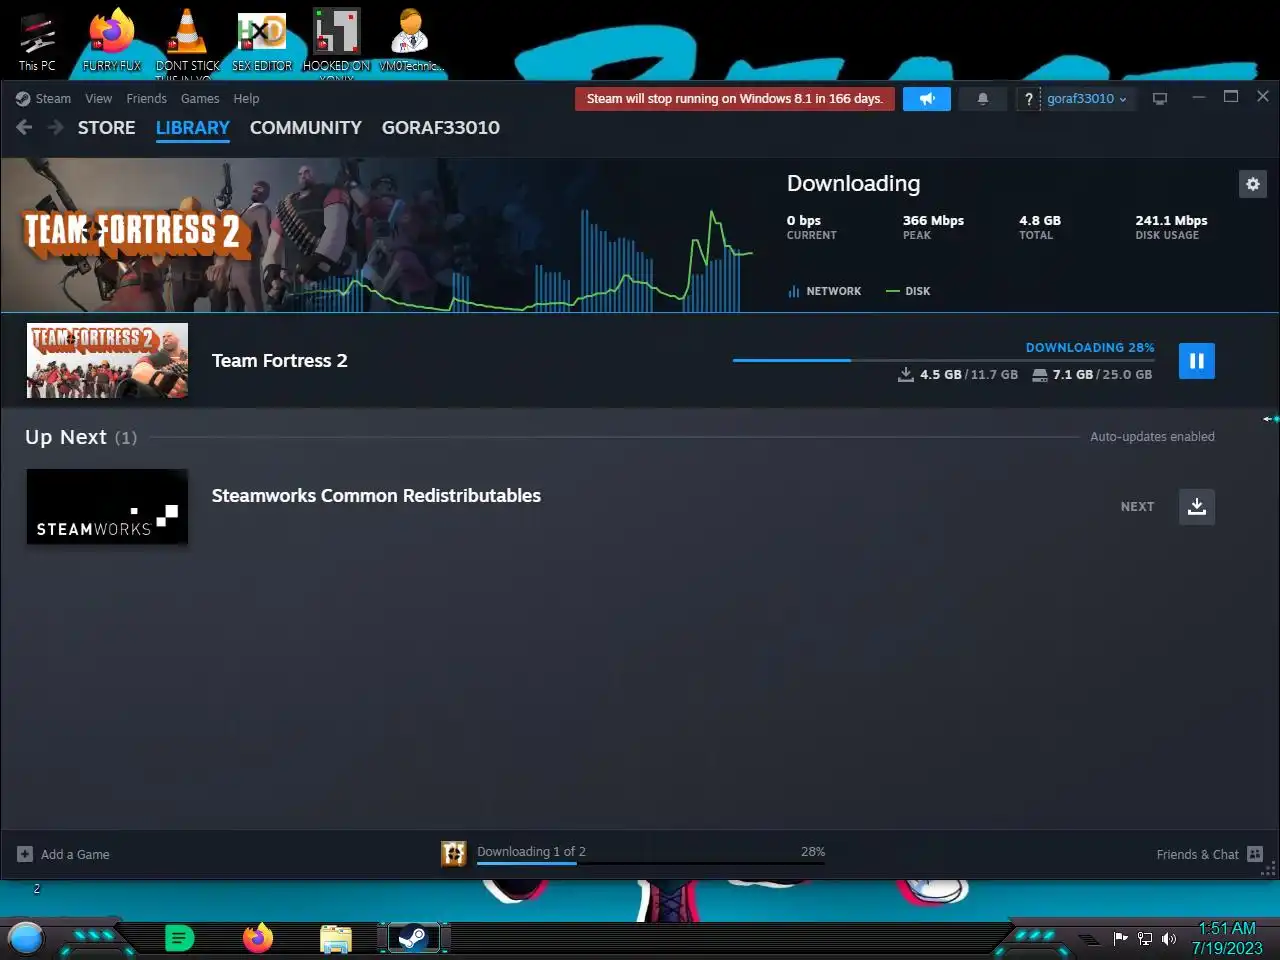This screenshot has height=960, width=1280.
Task: Open the Steamworks thumbnail in Up Next
Action: (107, 507)
